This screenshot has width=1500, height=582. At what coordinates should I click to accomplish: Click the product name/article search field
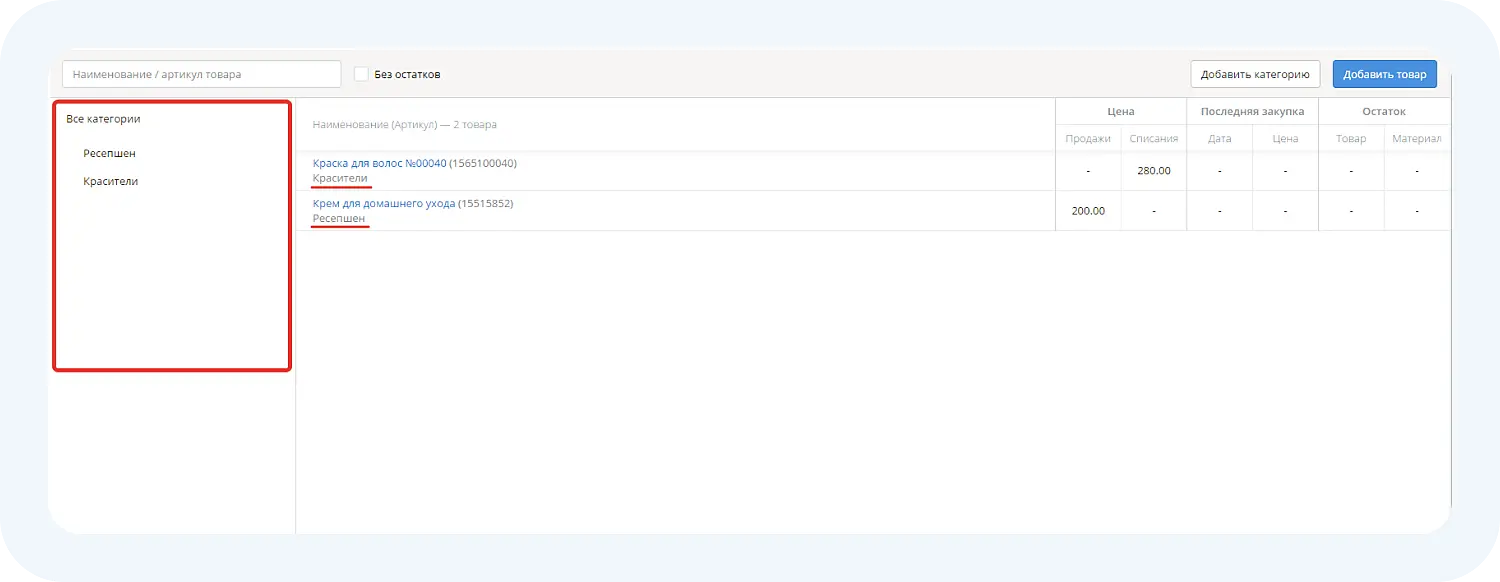pos(202,74)
